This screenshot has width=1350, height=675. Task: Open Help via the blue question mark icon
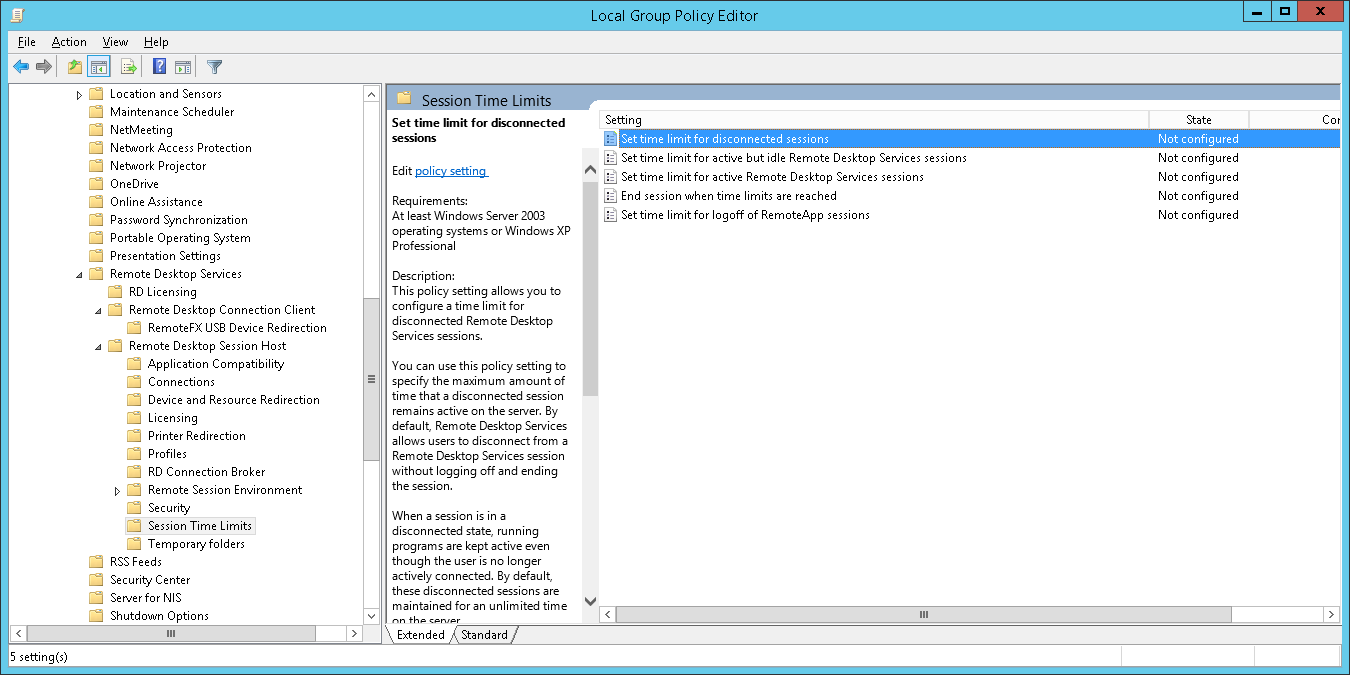tap(159, 67)
